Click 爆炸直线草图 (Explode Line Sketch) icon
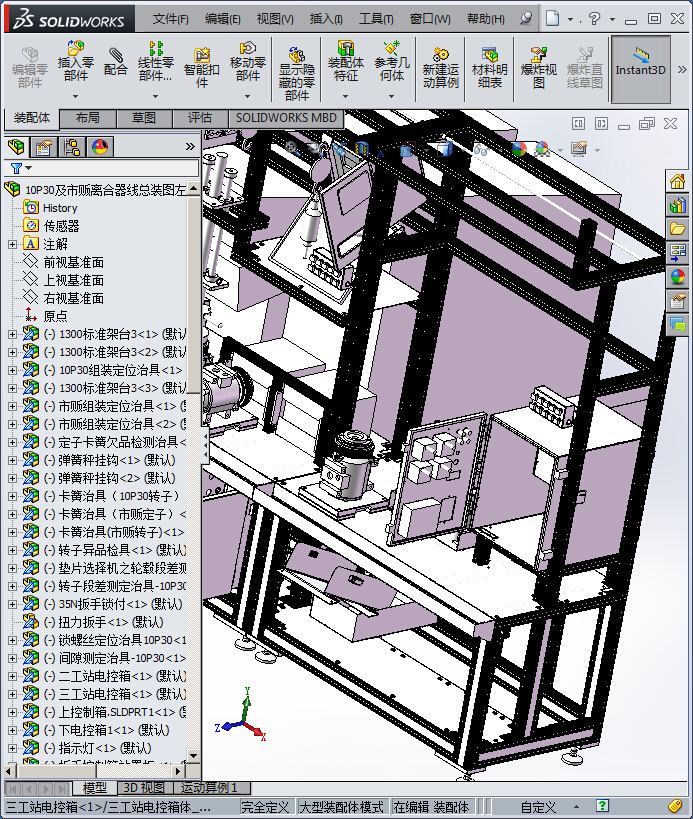This screenshot has height=819, width=693. pos(585,67)
